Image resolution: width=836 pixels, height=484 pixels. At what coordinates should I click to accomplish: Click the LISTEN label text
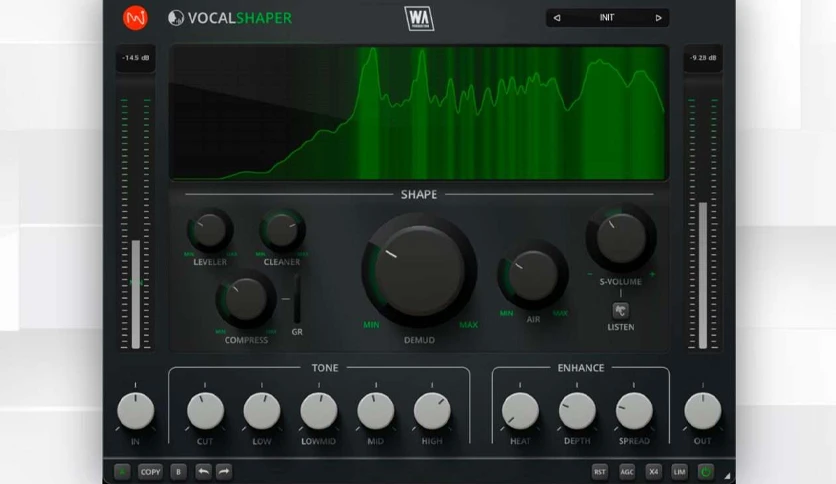621,327
